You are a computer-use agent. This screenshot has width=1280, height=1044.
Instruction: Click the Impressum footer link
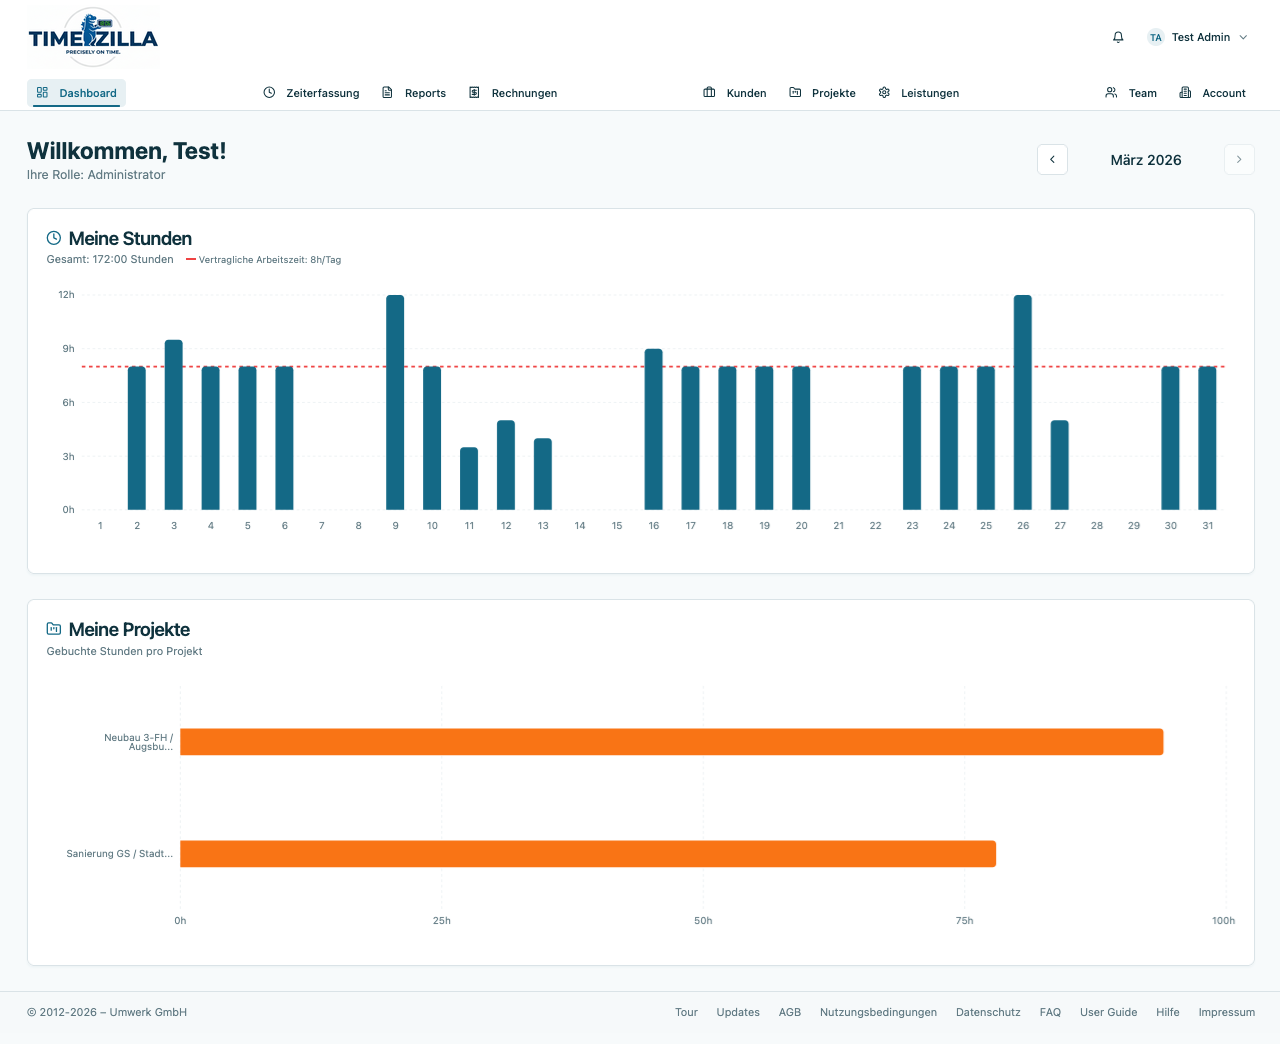(x=1226, y=1012)
